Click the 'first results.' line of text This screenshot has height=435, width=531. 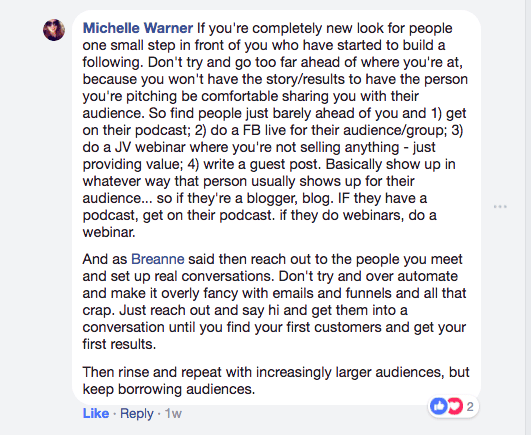point(119,344)
